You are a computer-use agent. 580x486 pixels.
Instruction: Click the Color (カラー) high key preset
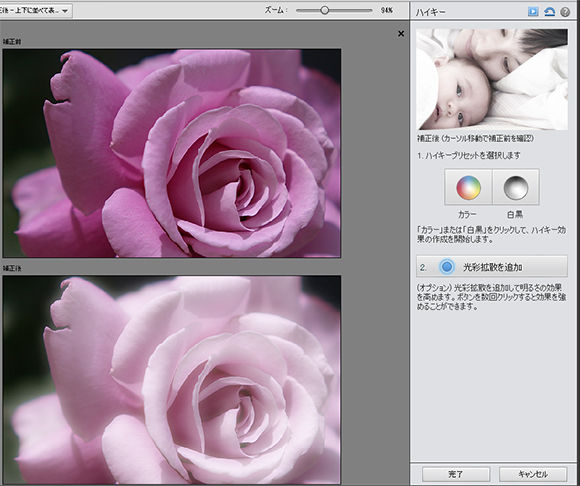tap(468, 187)
